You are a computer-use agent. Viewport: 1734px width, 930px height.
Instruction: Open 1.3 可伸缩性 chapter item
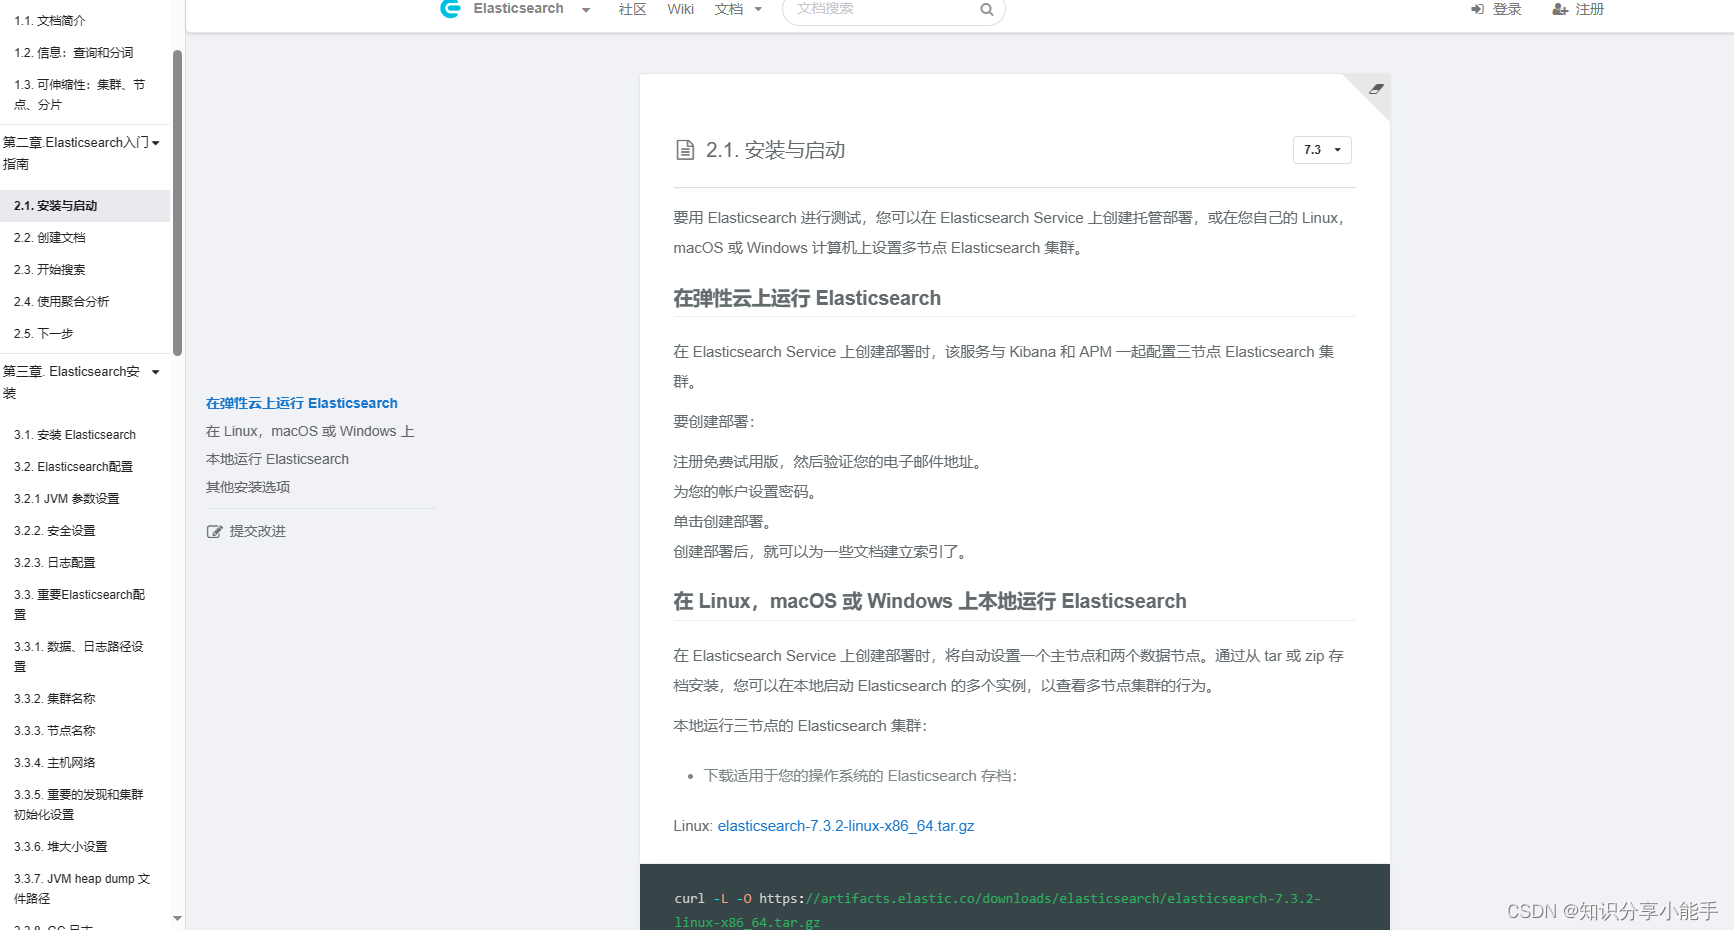(80, 95)
